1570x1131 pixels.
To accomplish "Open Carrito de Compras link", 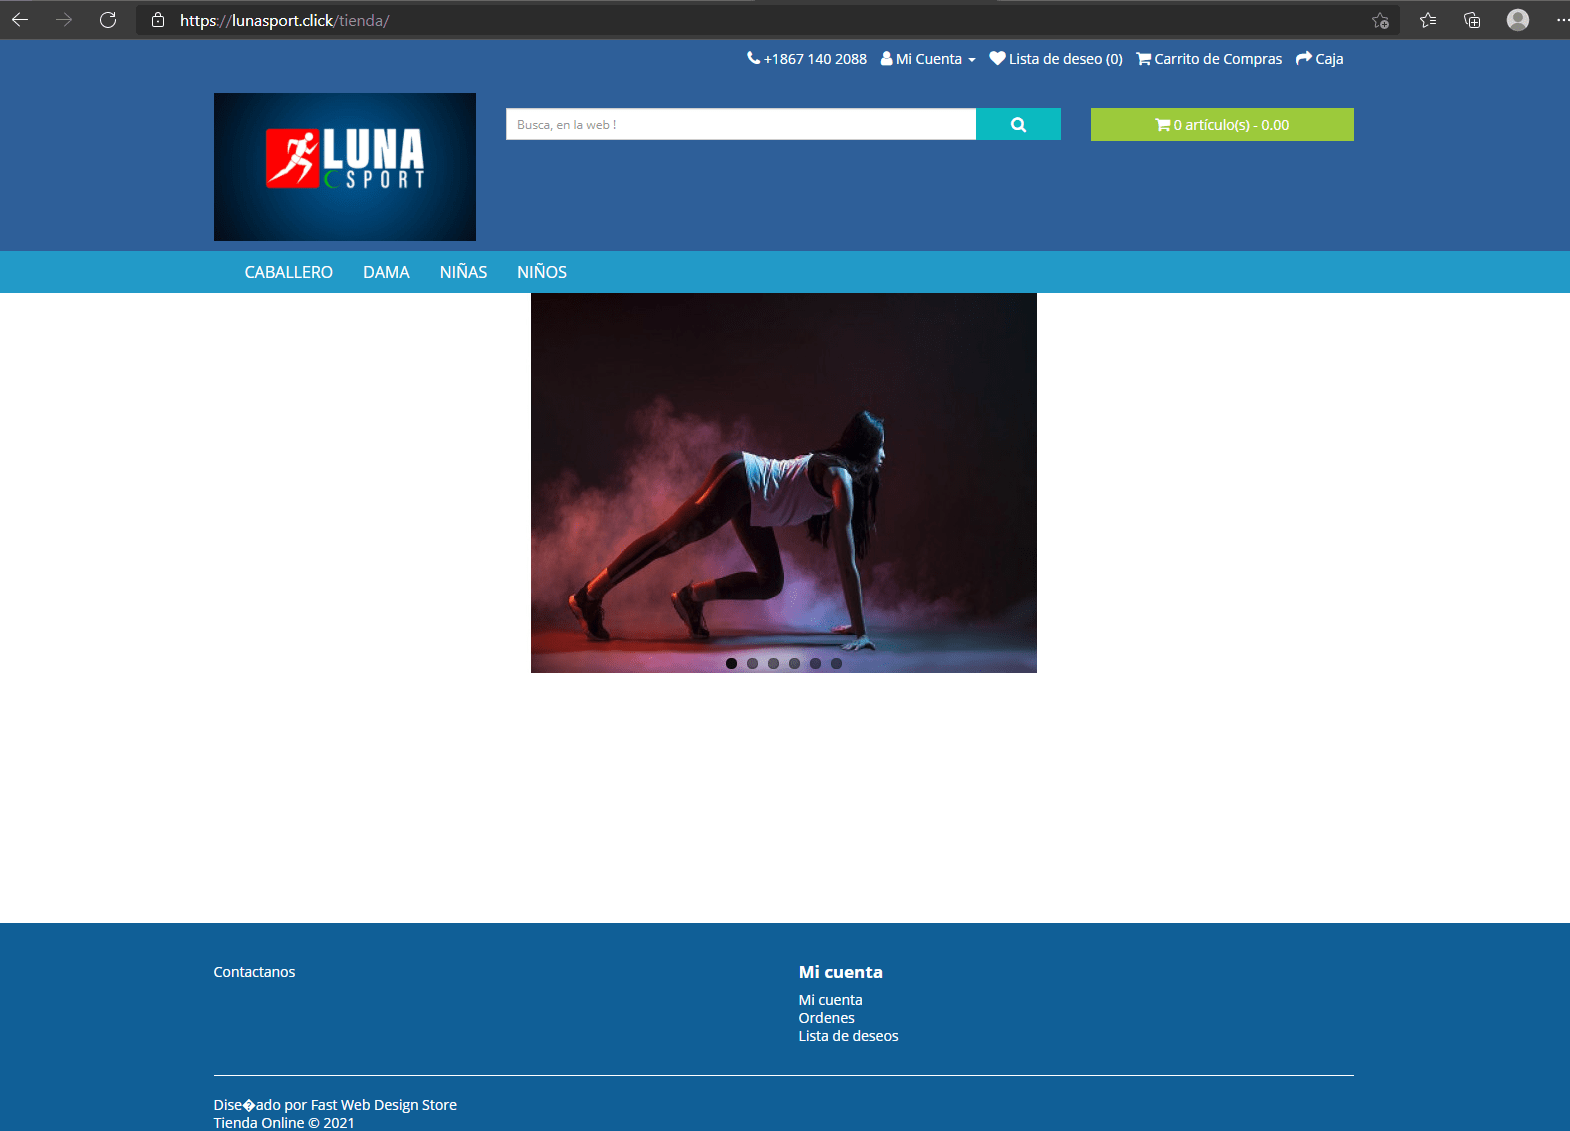I will coord(1209,59).
